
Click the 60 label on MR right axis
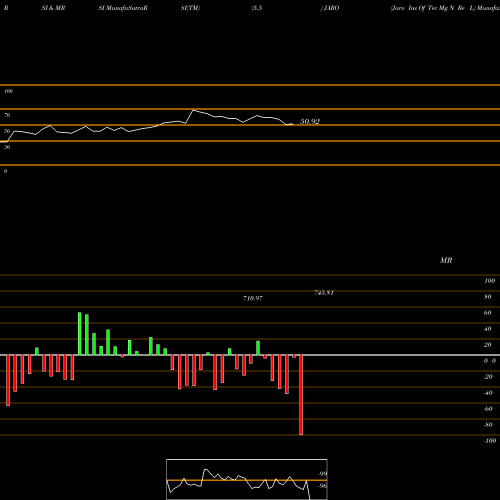point(487,313)
